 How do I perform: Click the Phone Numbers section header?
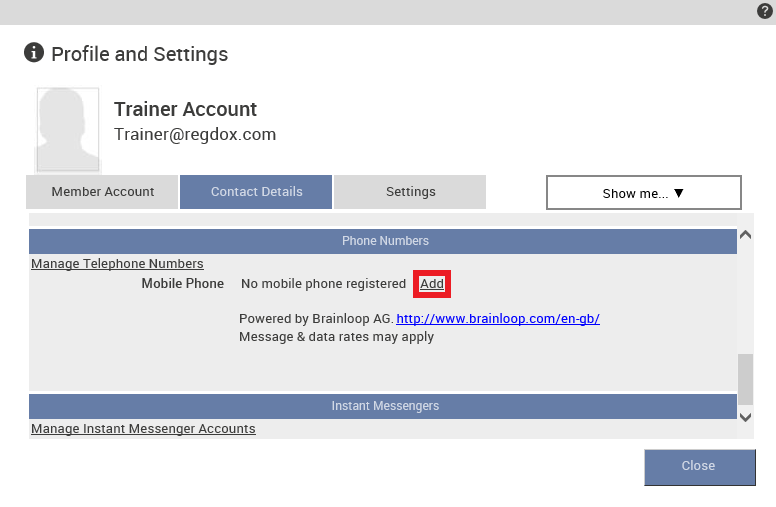click(383, 241)
